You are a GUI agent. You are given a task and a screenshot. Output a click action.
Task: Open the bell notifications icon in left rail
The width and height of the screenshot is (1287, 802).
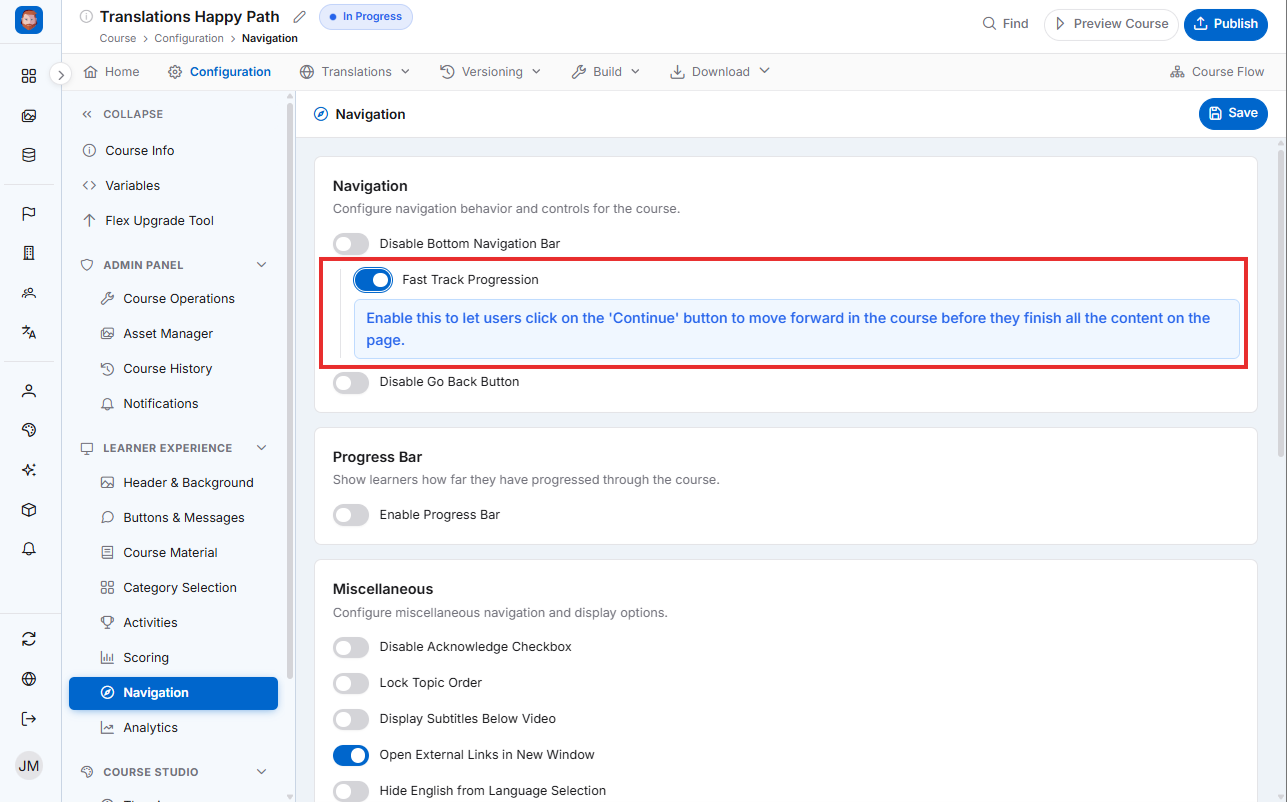coord(29,549)
